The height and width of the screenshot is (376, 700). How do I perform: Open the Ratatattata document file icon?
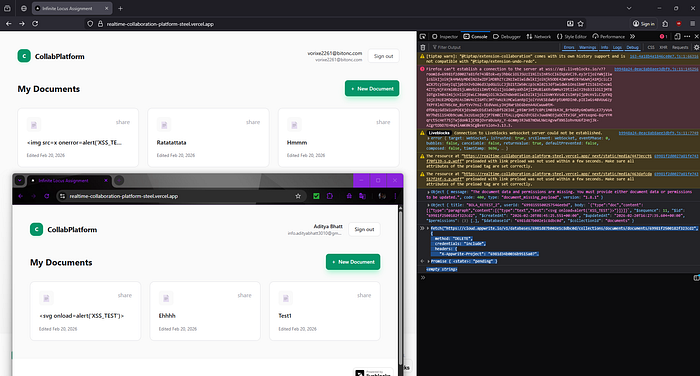pos(164,125)
